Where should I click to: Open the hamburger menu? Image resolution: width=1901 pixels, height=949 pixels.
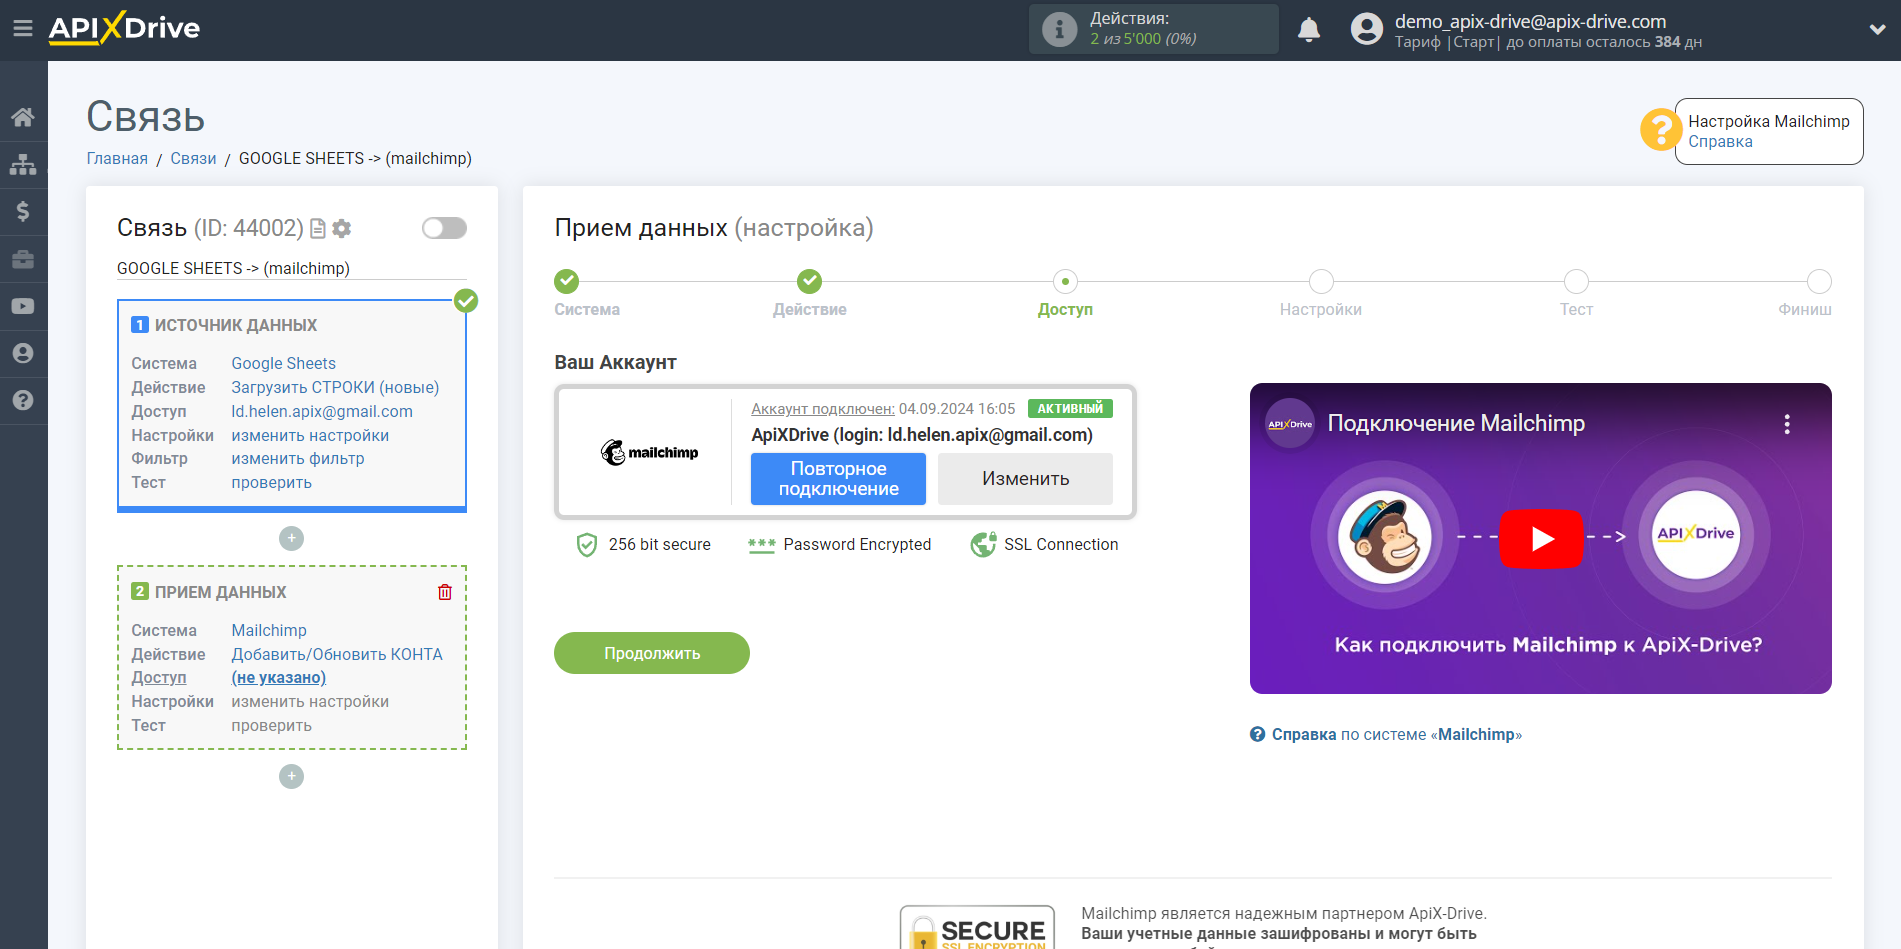click(x=23, y=29)
